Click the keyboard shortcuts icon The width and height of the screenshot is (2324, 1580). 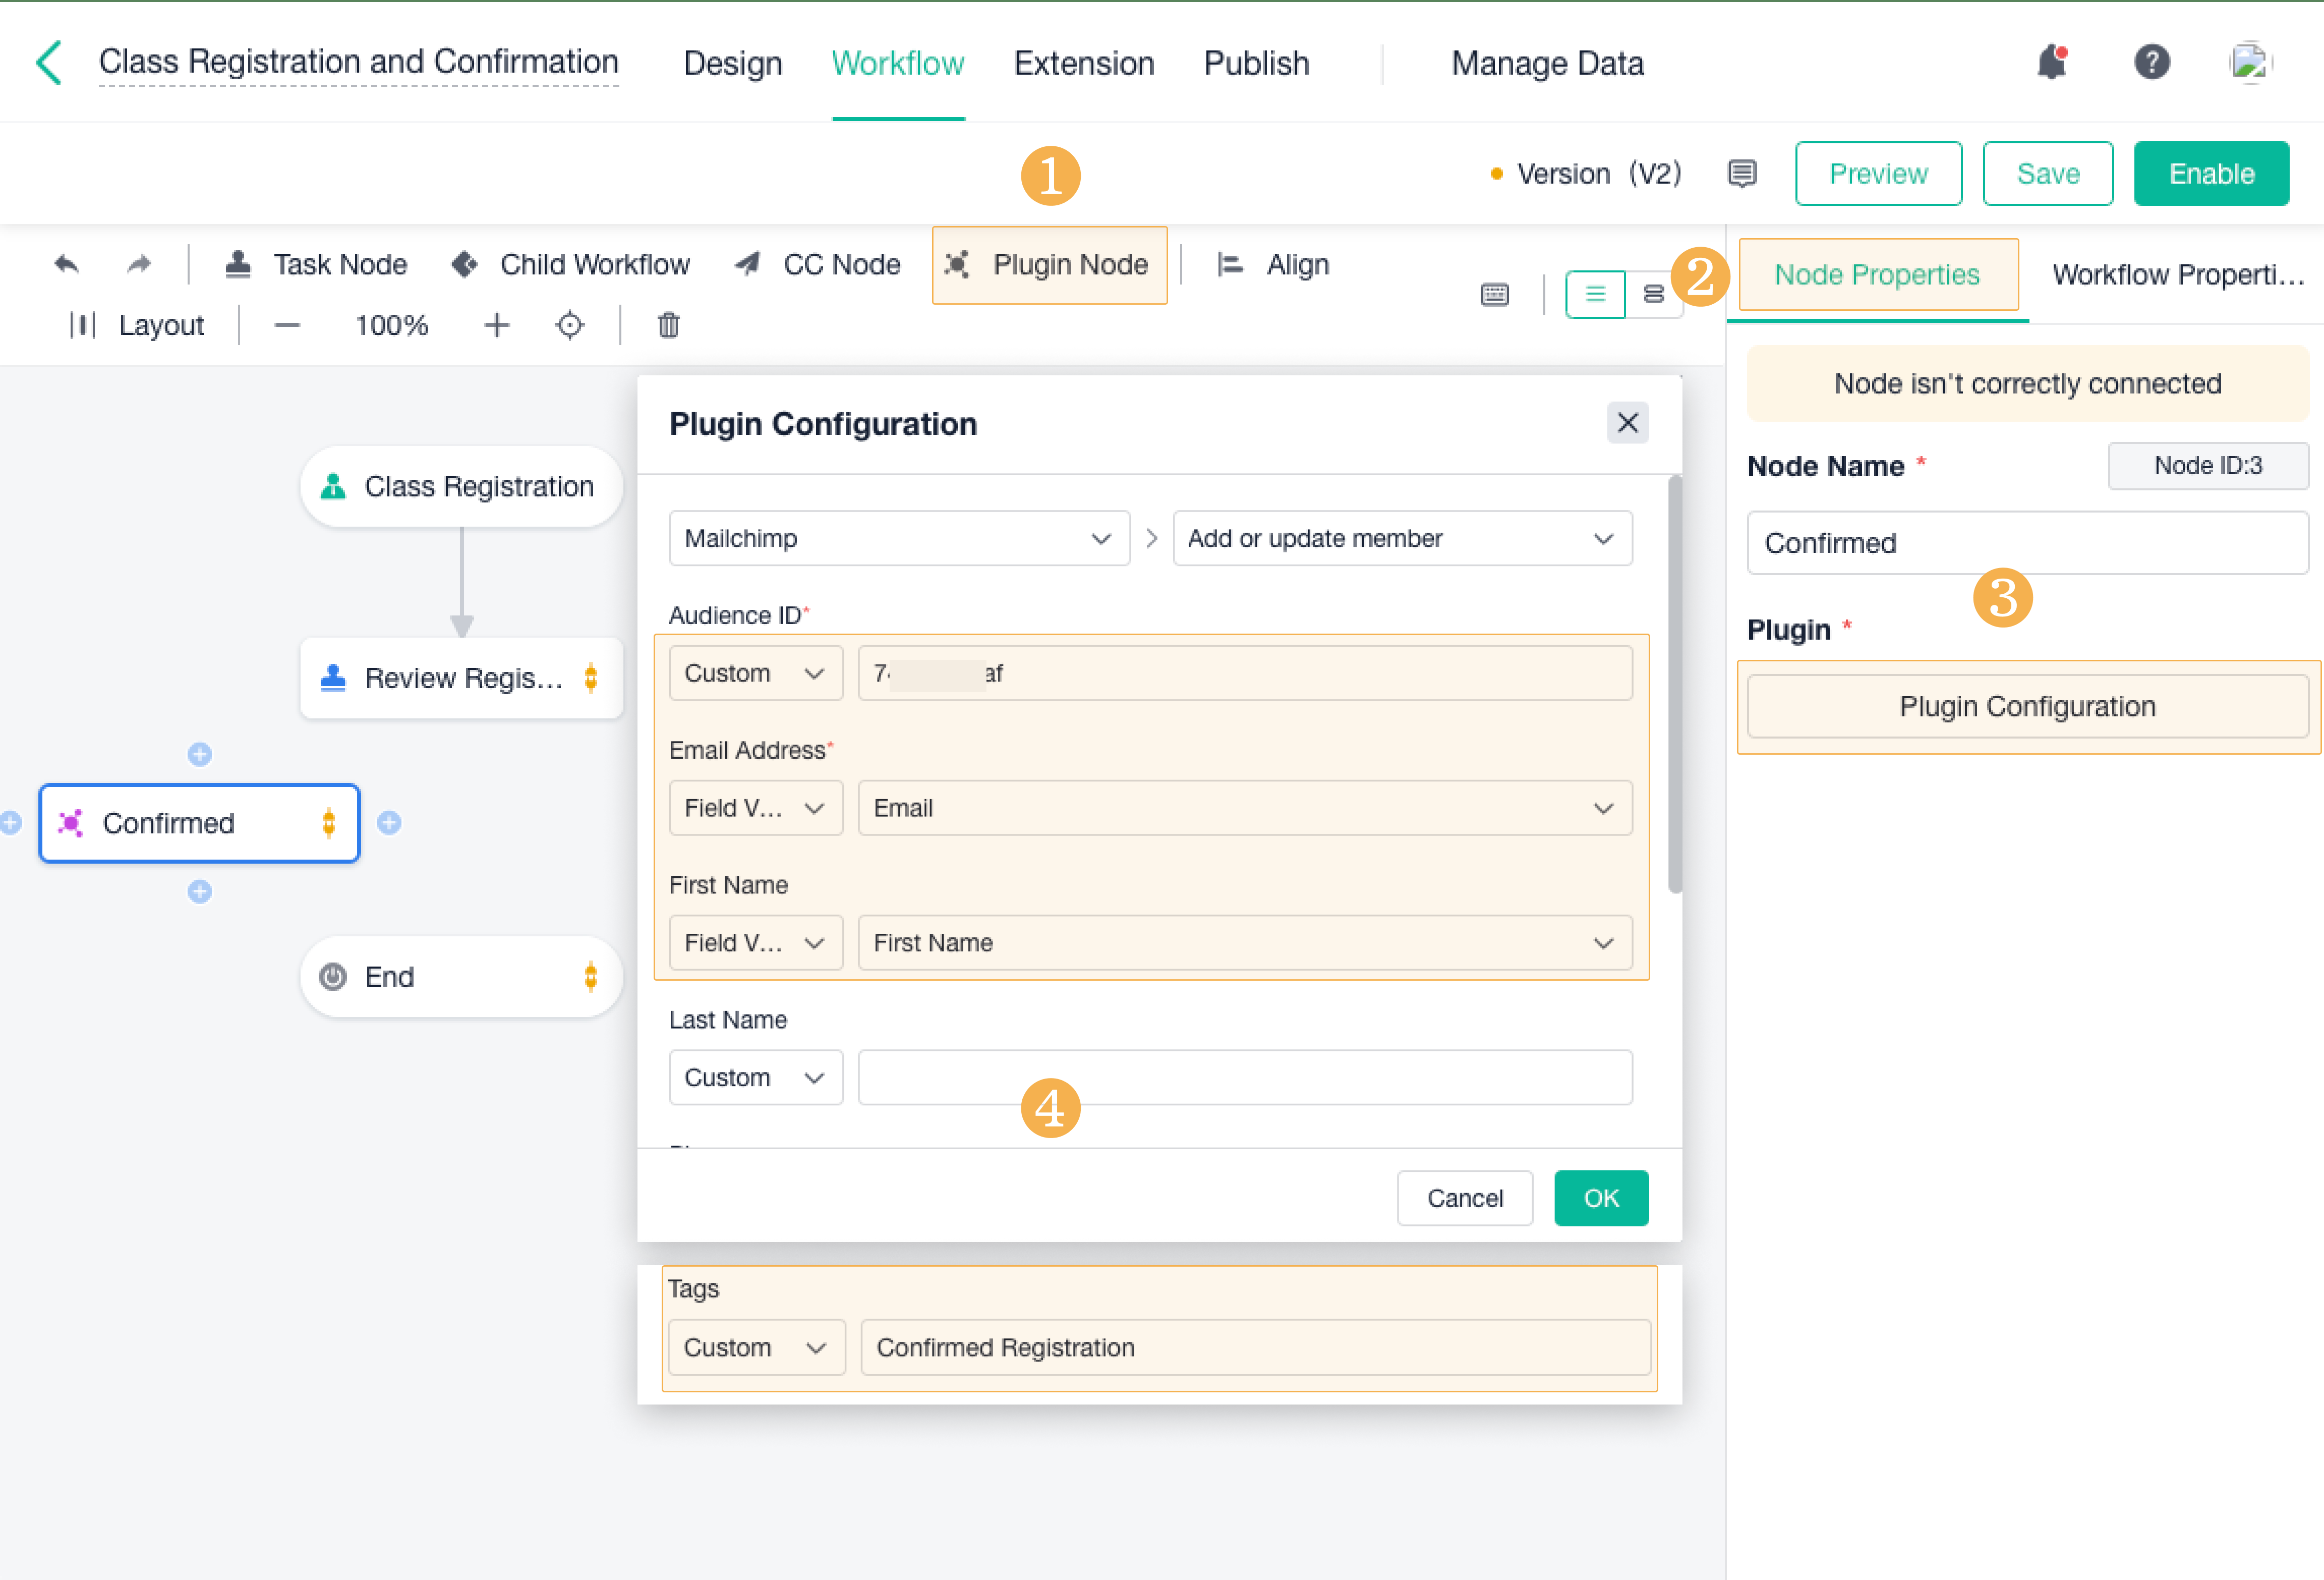[x=1494, y=294]
